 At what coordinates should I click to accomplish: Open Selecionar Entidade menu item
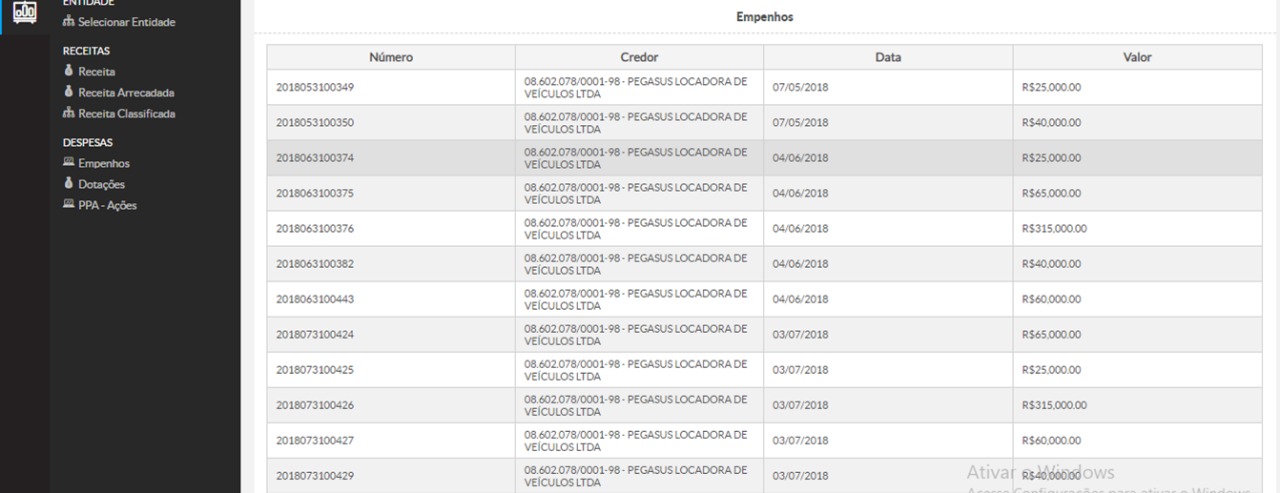[126, 22]
